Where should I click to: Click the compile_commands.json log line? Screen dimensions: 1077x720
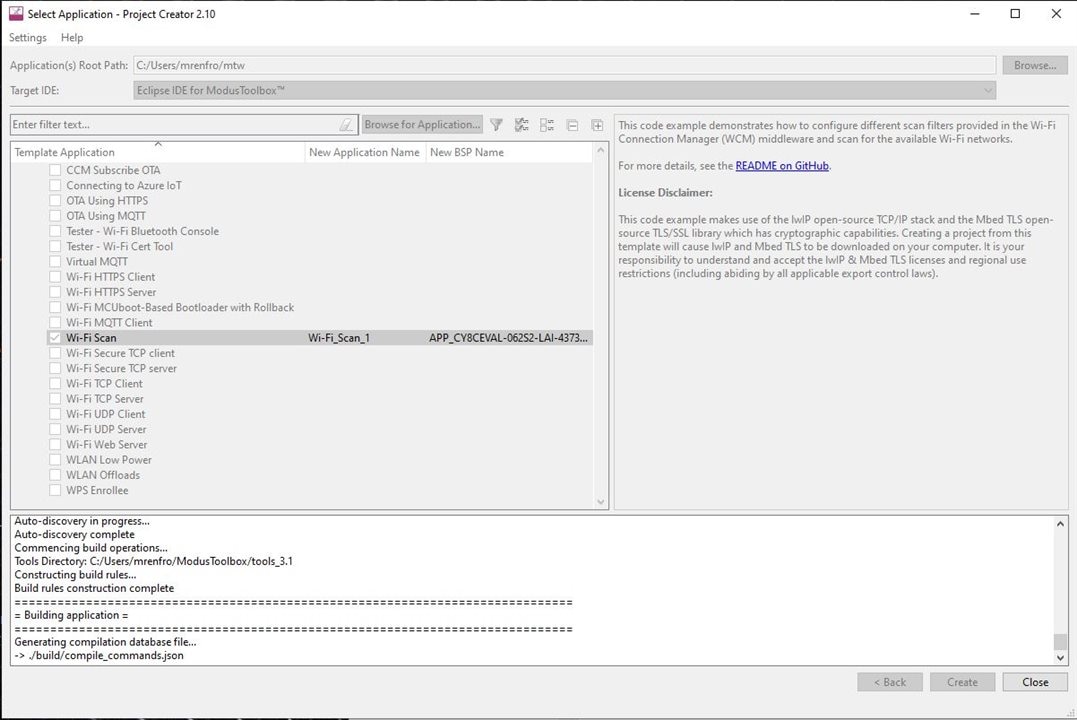click(99, 655)
